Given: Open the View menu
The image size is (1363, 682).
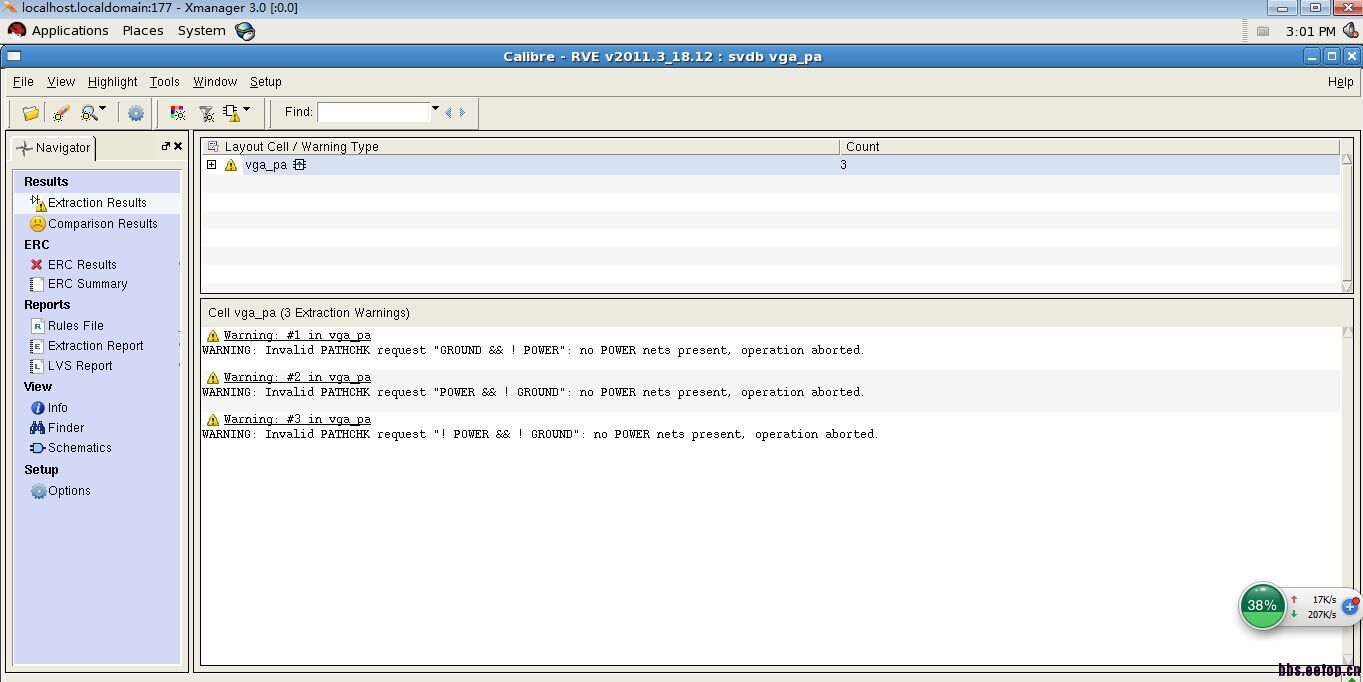Looking at the screenshot, I should click(61, 82).
